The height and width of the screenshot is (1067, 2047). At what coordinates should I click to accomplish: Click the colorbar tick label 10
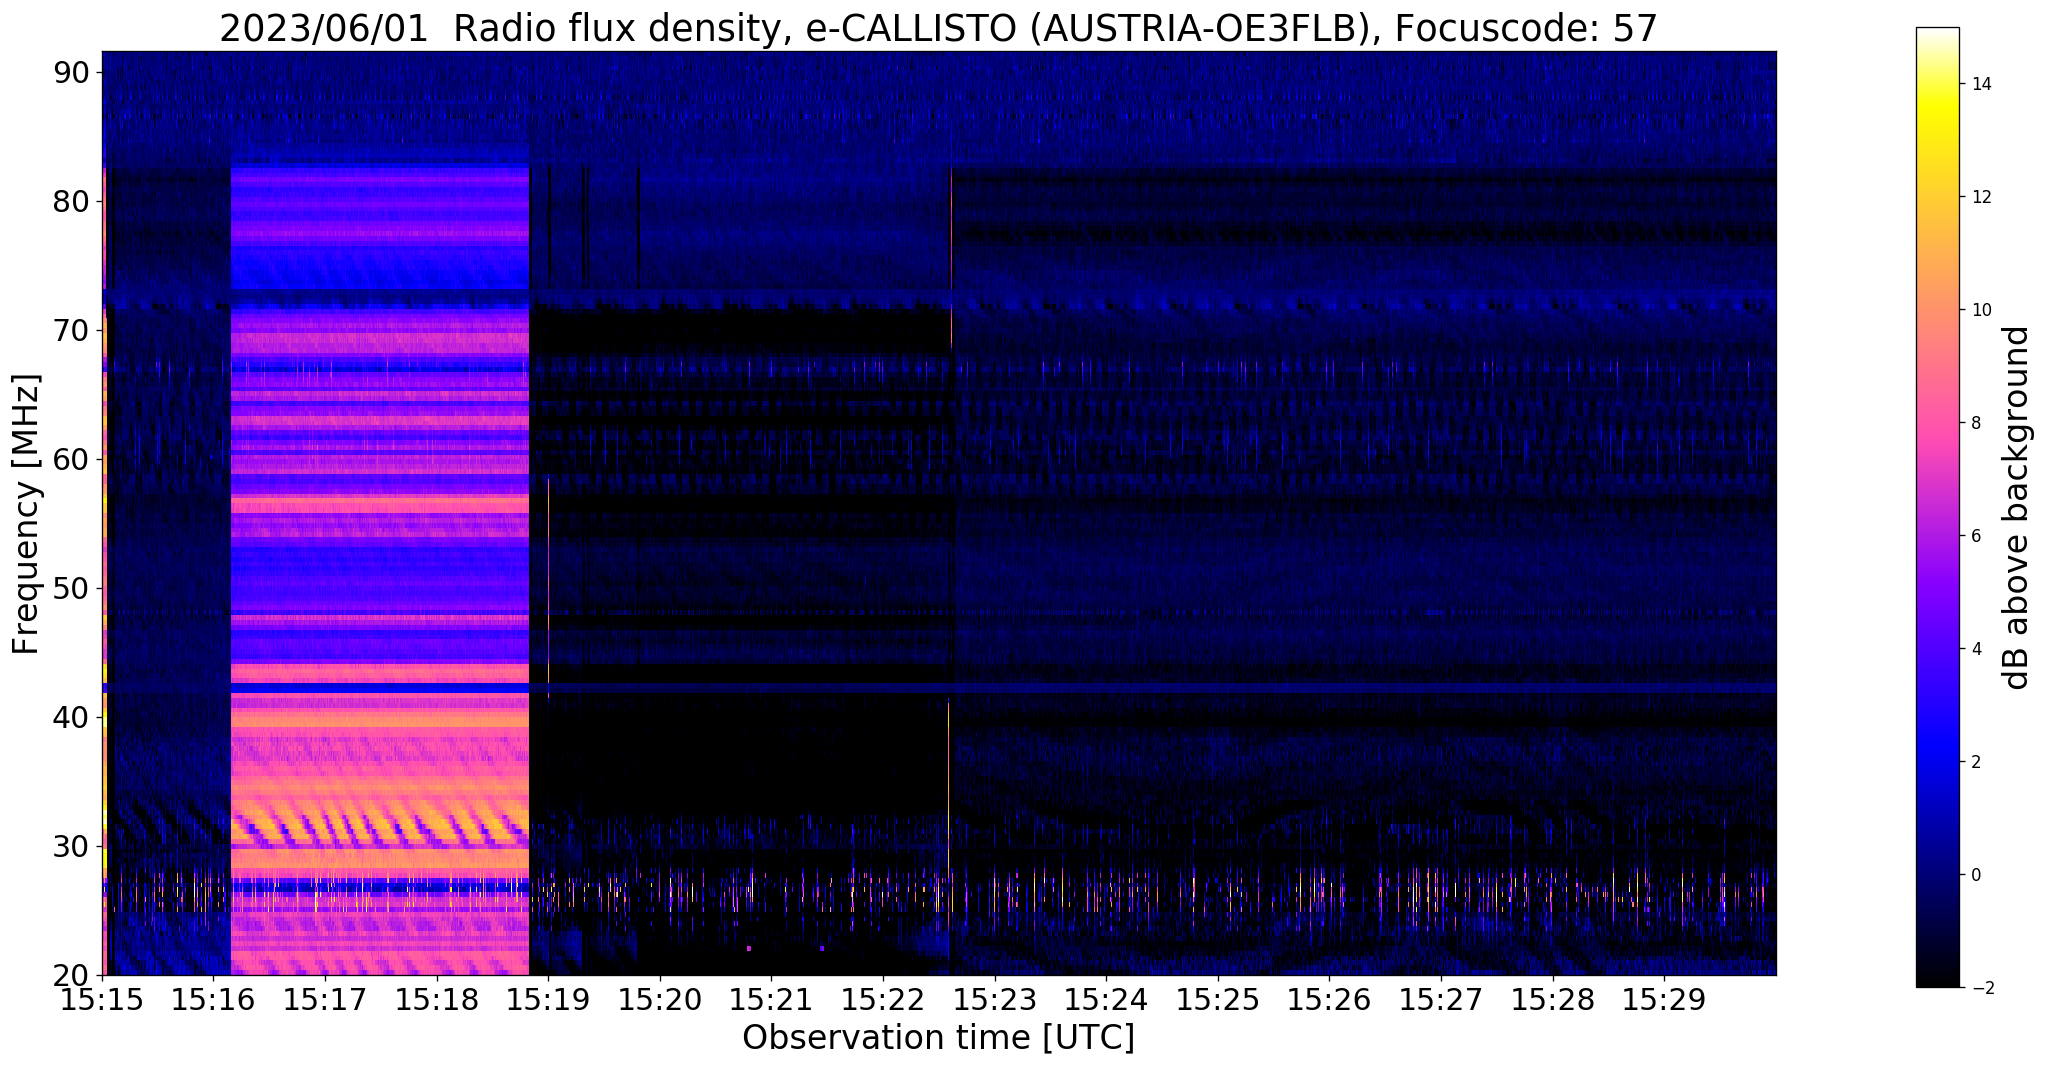[x=1980, y=310]
